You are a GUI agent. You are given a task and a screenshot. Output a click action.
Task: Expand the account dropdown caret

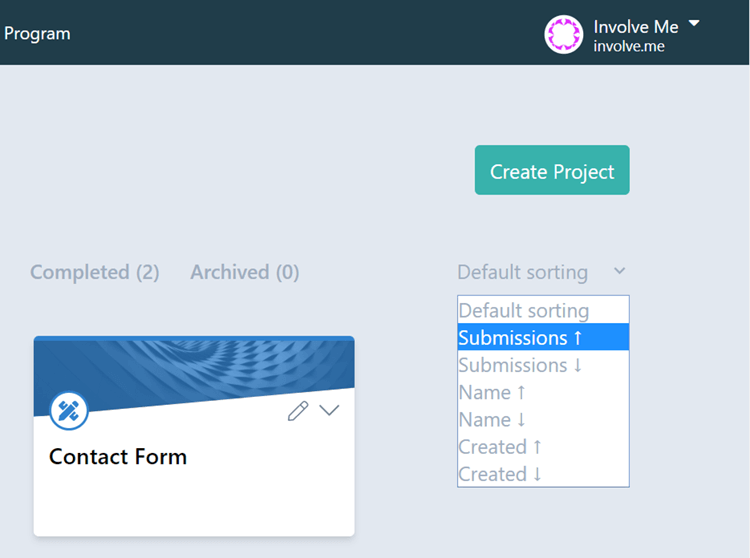694,23
